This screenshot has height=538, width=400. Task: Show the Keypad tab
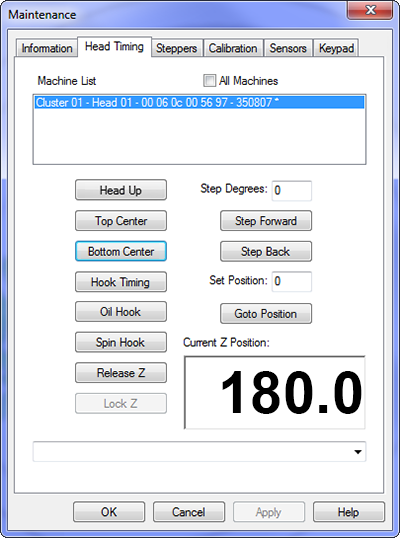[x=336, y=48]
